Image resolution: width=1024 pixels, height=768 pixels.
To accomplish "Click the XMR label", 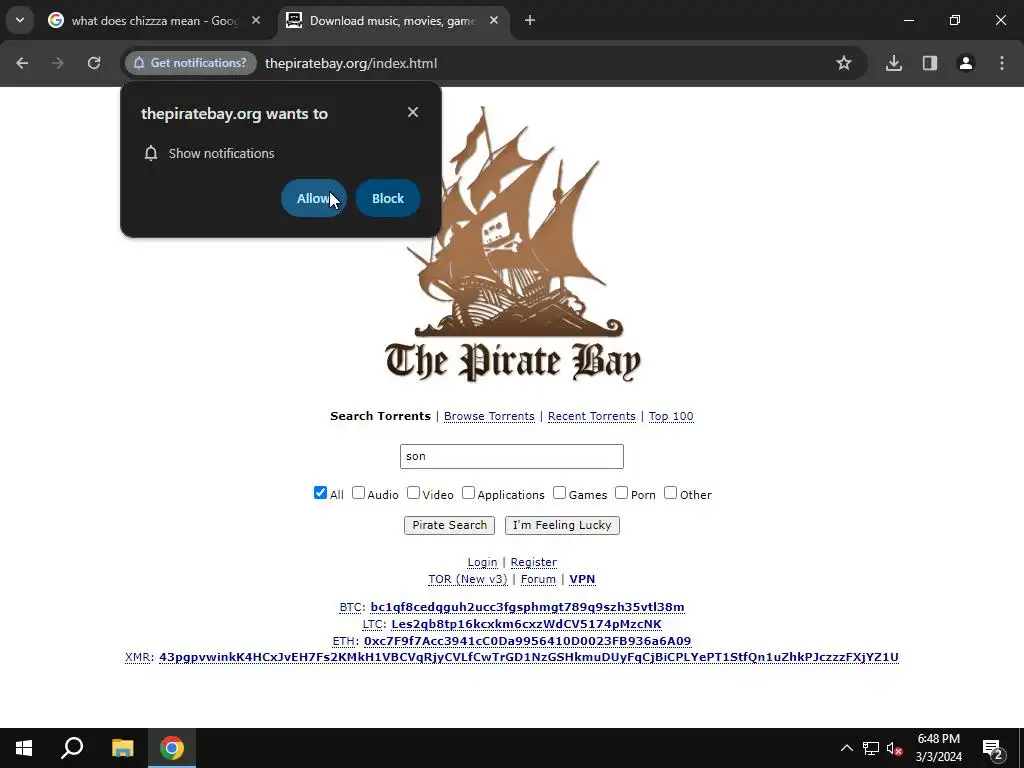I will tap(138, 657).
